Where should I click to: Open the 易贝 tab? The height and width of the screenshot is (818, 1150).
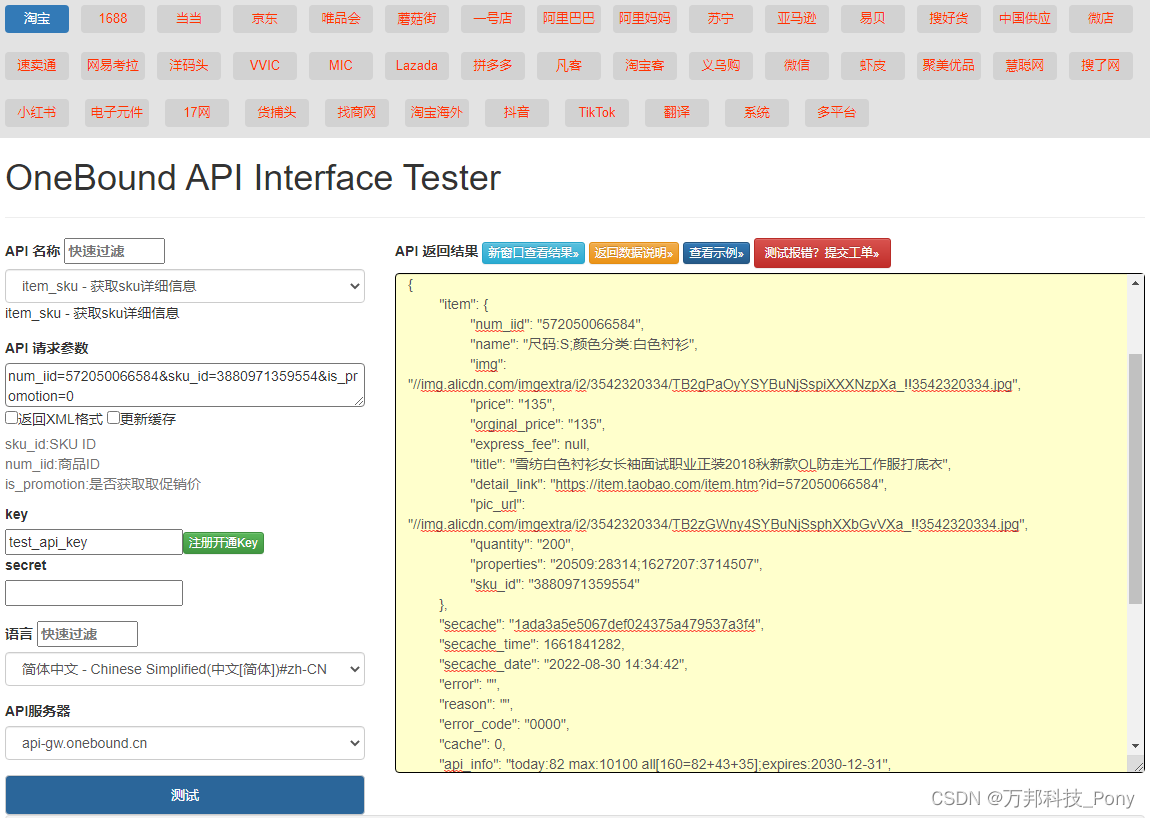[x=873, y=18]
